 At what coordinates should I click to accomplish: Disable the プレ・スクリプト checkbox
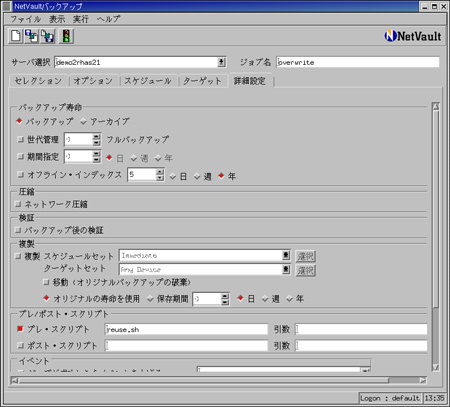coord(20,329)
